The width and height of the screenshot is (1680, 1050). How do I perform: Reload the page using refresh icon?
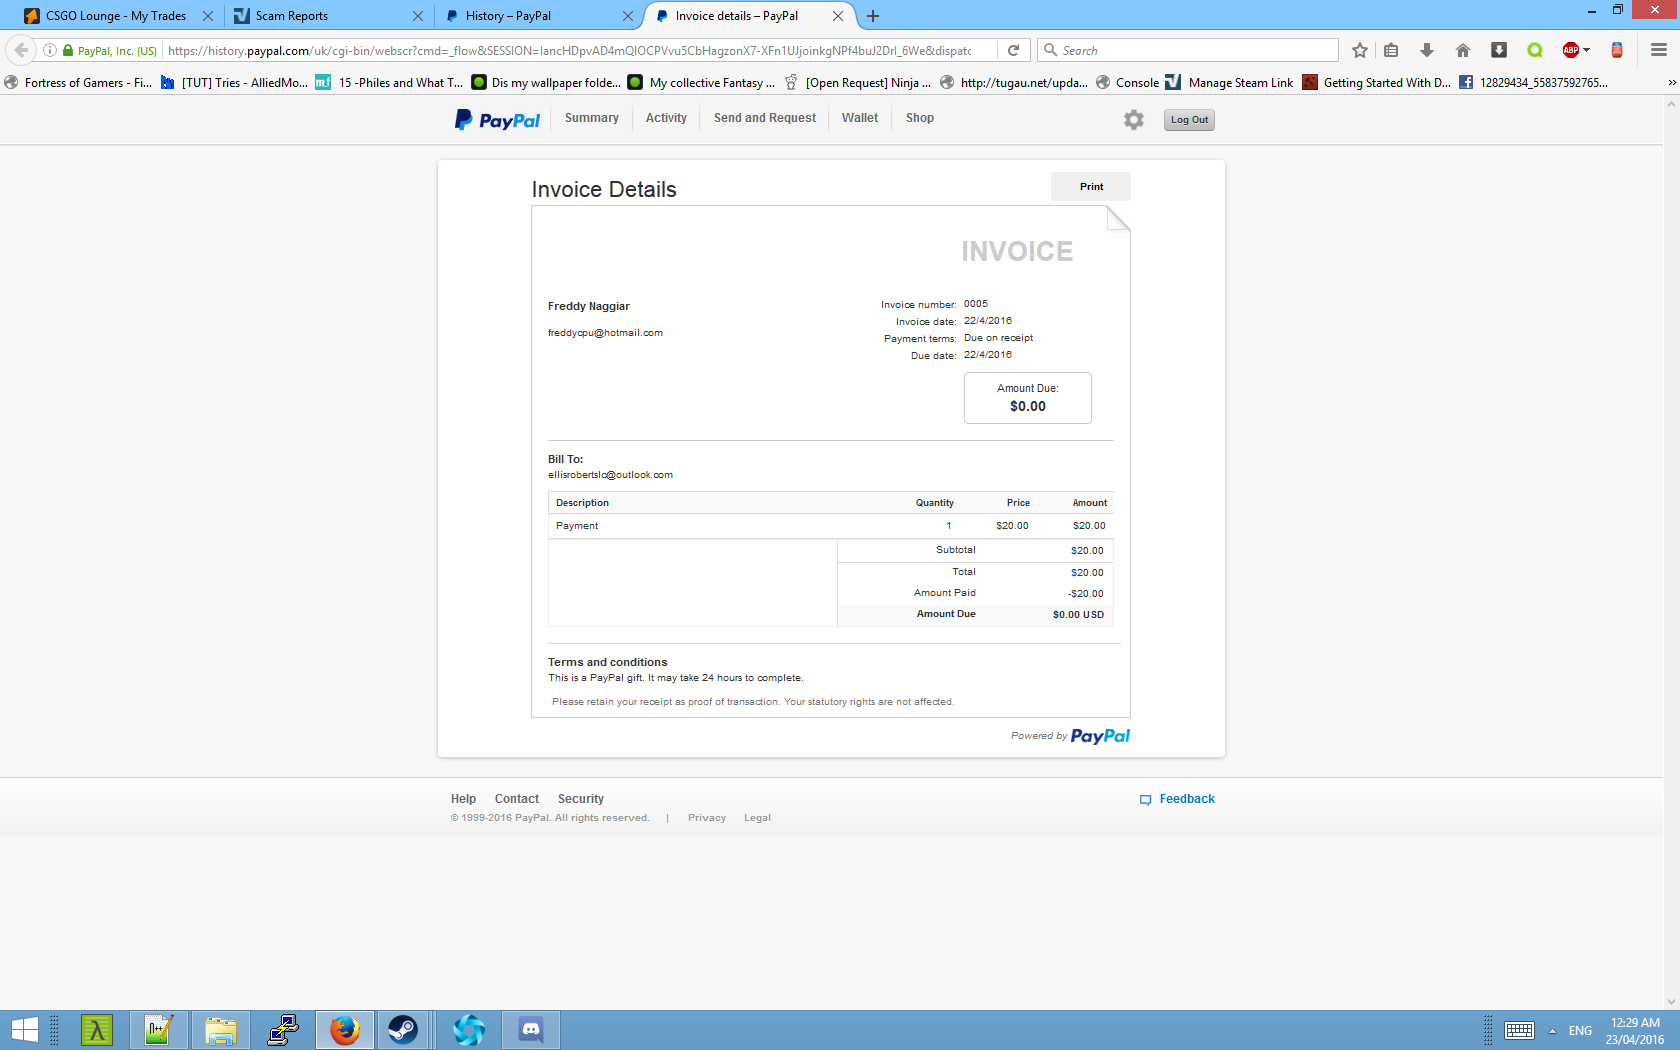pos(1013,51)
